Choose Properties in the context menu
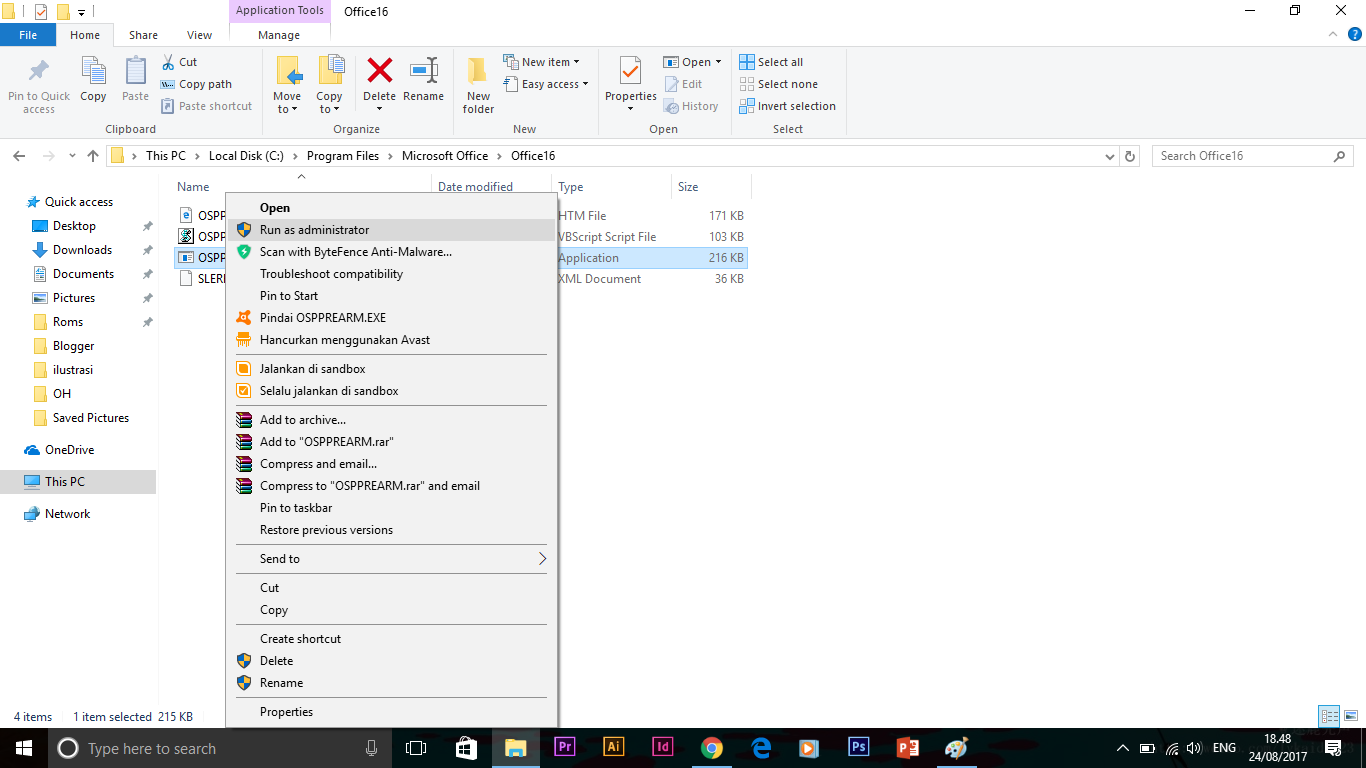The width and height of the screenshot is (1366, 768). pyautogui.click(x=391, y=712)
